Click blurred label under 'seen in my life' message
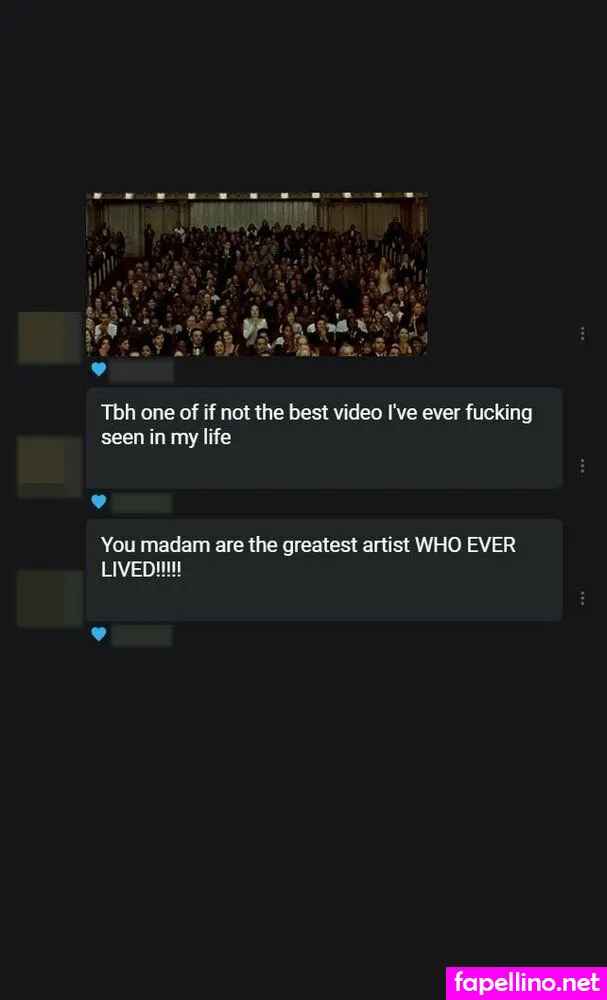607x1000 pixels. click(x=142, y=503)
